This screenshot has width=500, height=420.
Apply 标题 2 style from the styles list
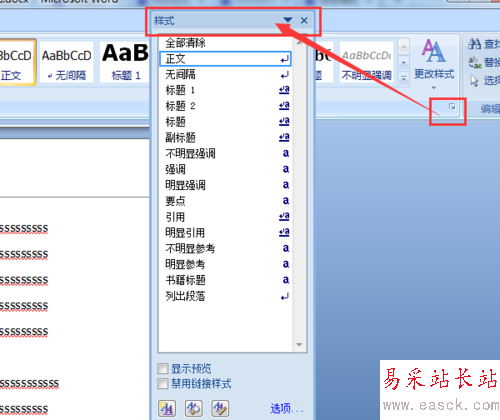coord(225,106)
